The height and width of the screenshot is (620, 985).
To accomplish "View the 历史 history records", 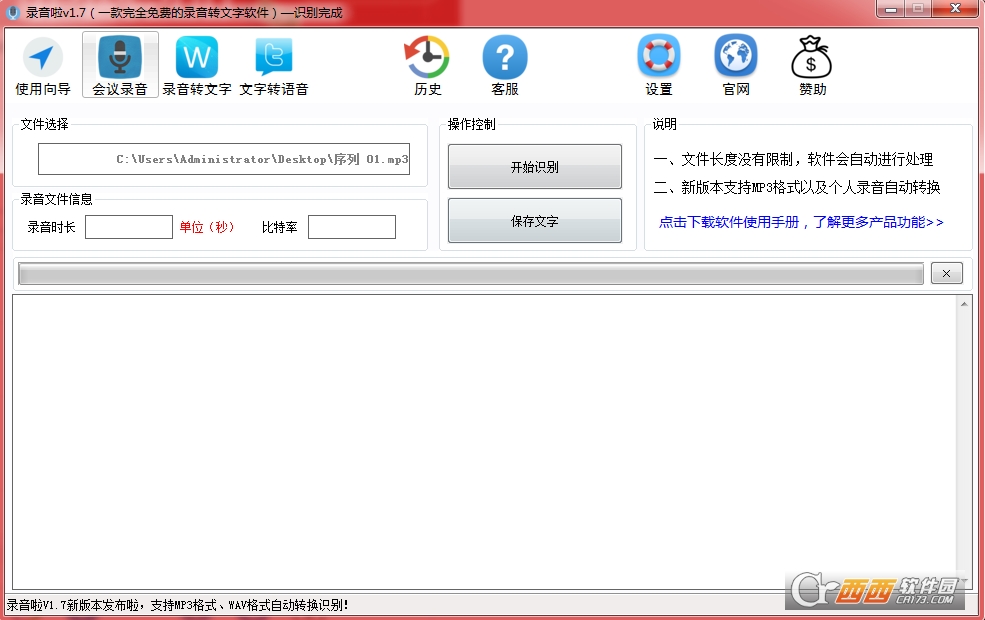I will [427, 66].
